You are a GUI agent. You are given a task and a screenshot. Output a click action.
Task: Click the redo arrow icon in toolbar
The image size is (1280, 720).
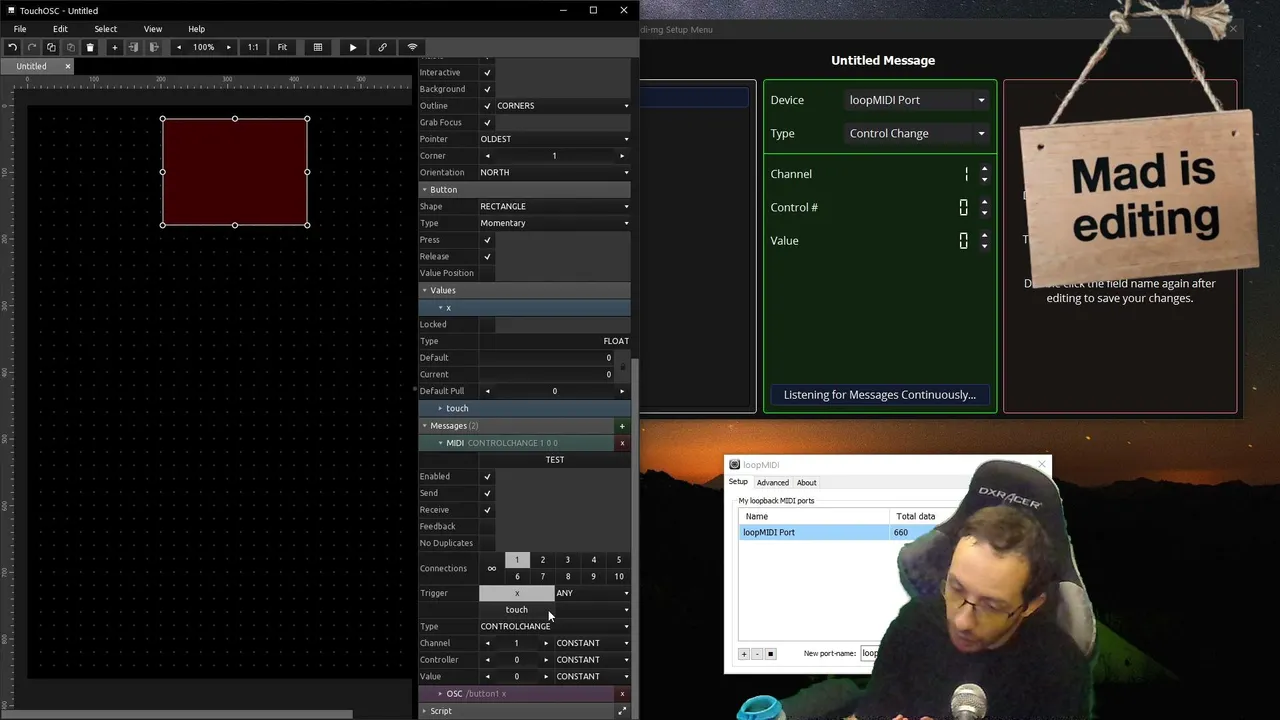[32, 47]
